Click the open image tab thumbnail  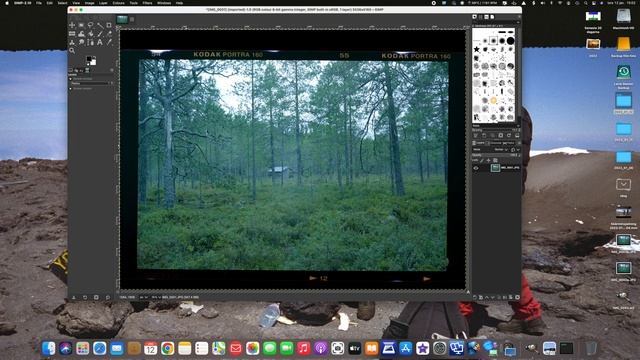pyautogui.click(x=122, y=19)
